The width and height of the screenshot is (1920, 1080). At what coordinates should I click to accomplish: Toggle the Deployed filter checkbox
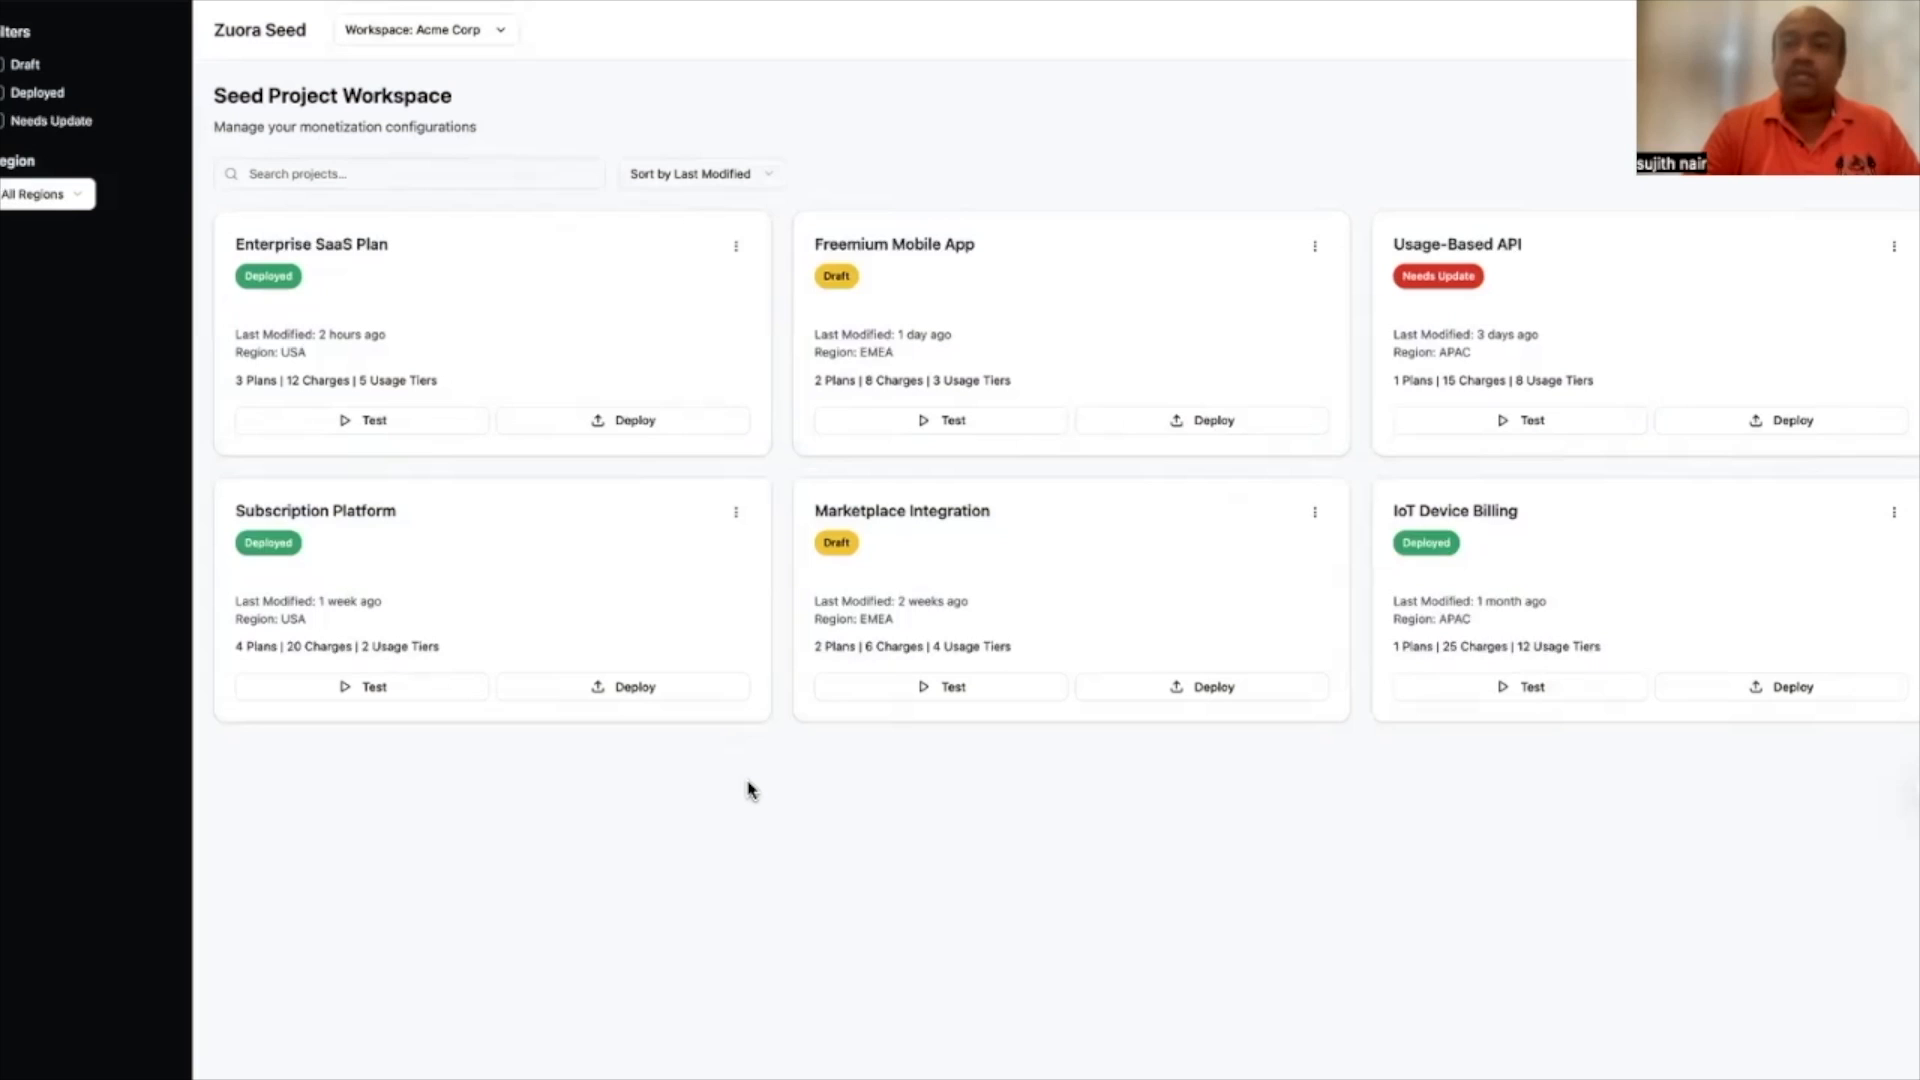coord(2,92)
